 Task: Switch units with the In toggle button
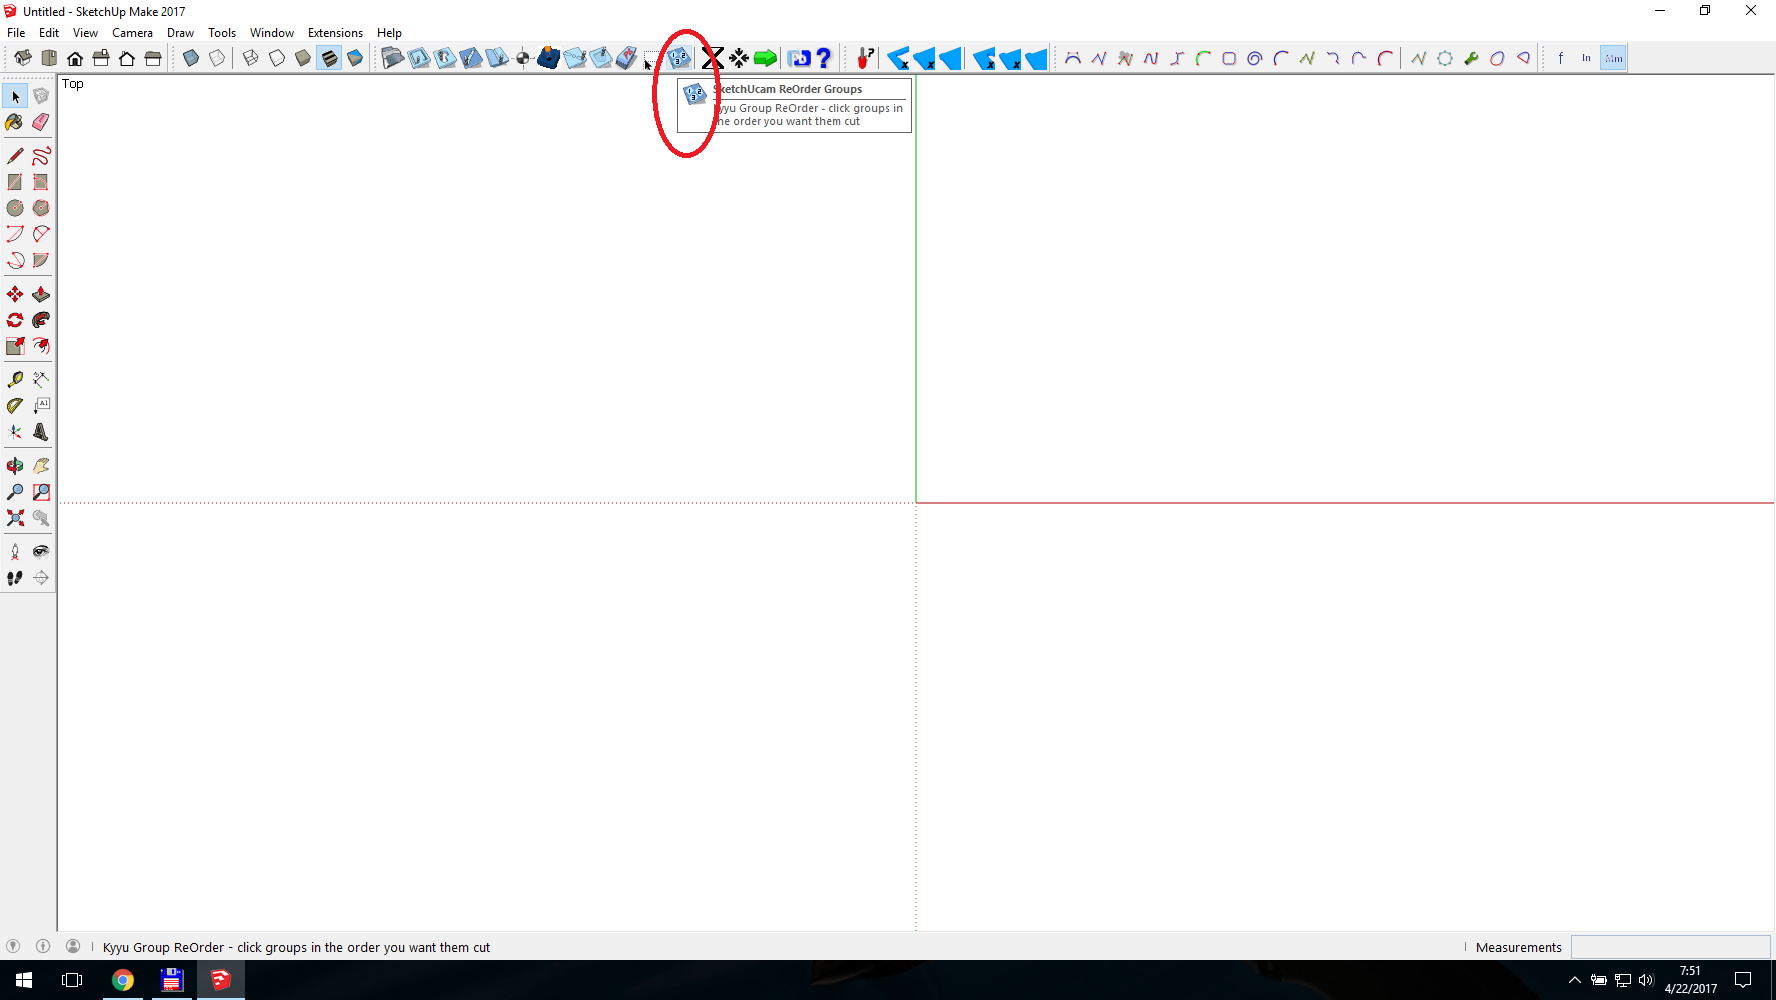pyautogui.click(x=1586, y=58)
